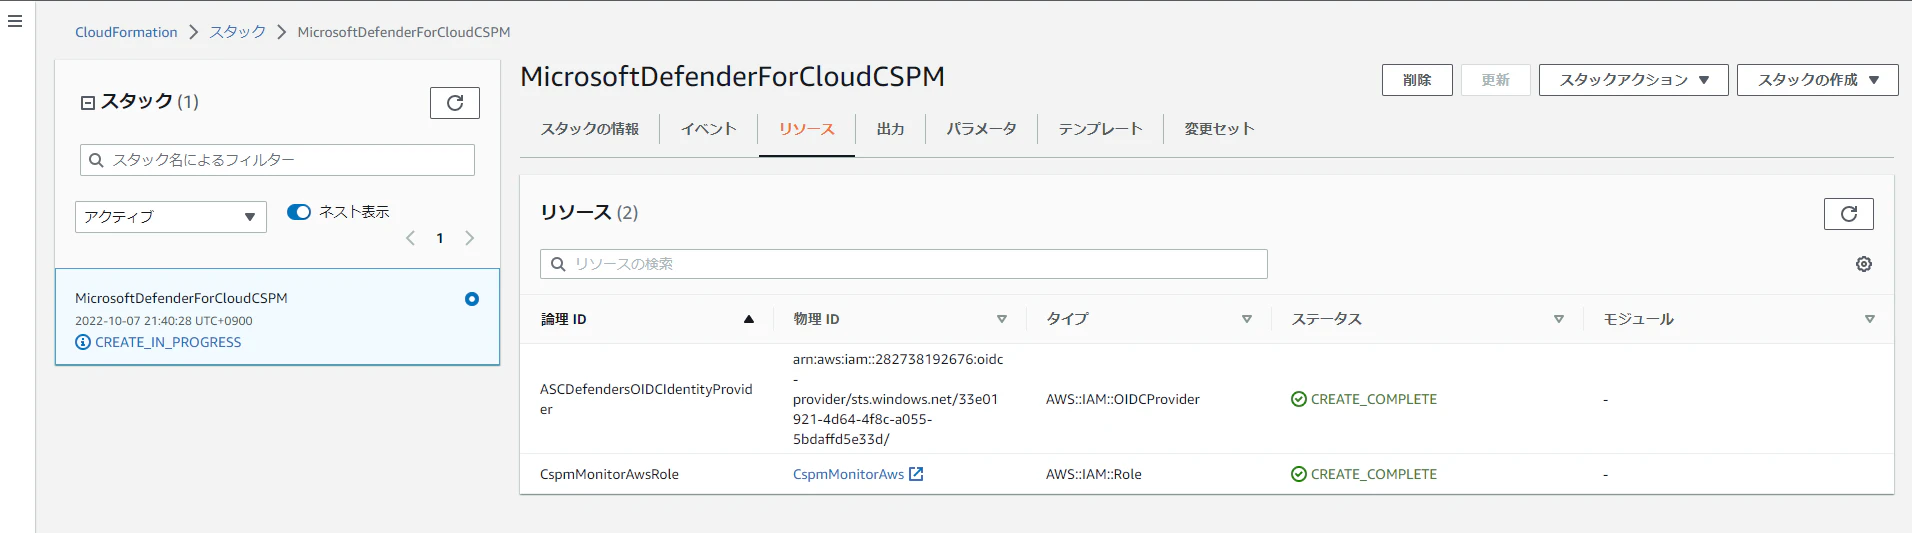Select the リソース tab

(x=807, y=129)
